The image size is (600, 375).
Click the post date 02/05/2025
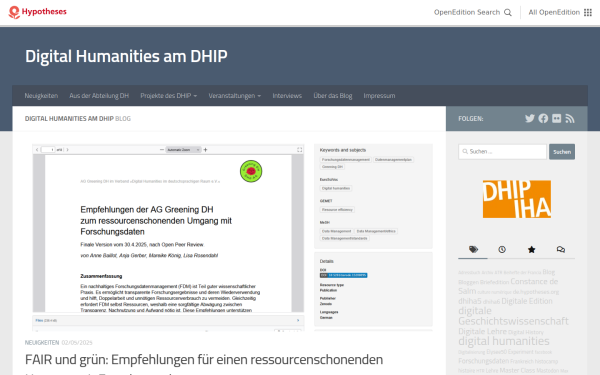tap(77, 342)
